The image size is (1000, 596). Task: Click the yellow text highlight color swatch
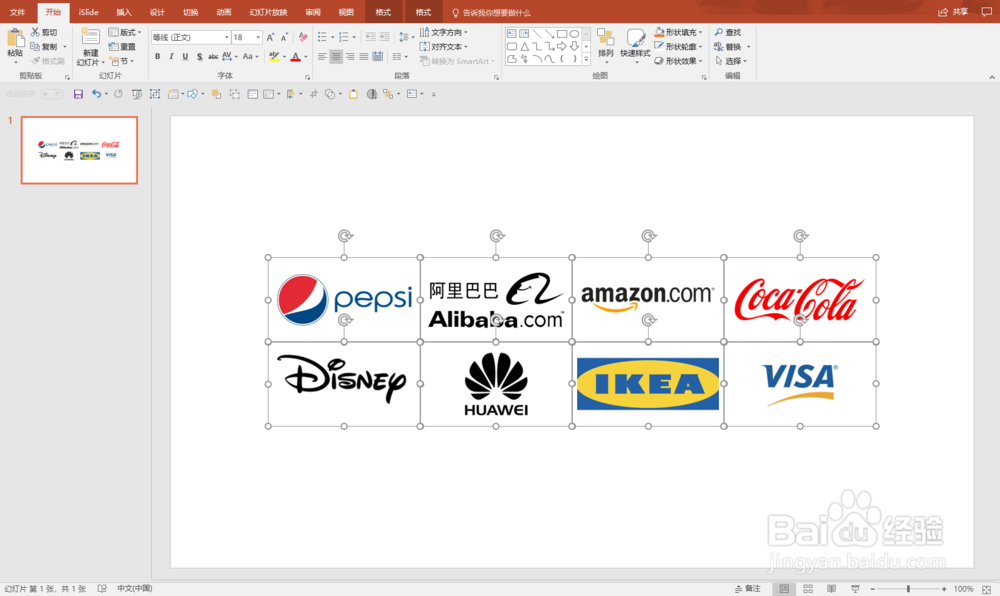[x=274, y=57]
